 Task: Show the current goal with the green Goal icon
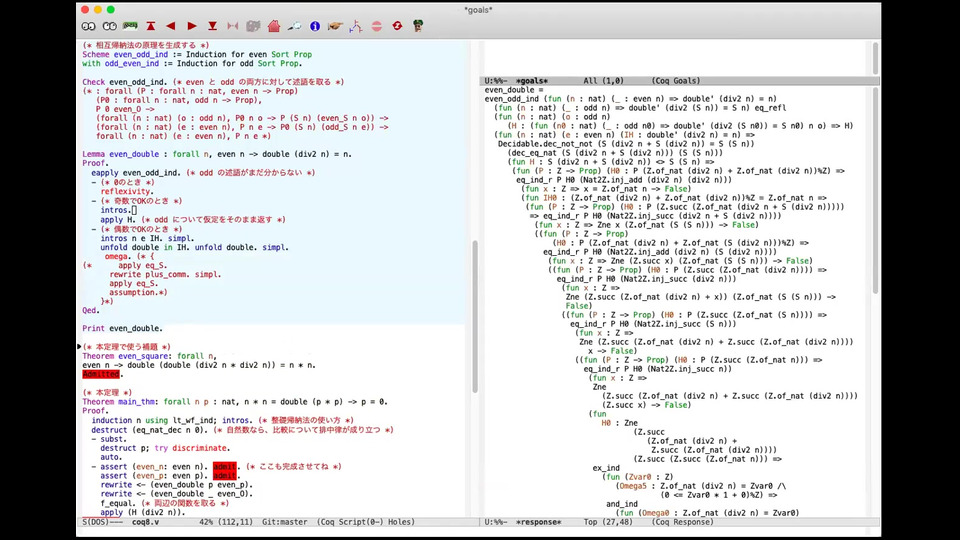coord(130,26)
